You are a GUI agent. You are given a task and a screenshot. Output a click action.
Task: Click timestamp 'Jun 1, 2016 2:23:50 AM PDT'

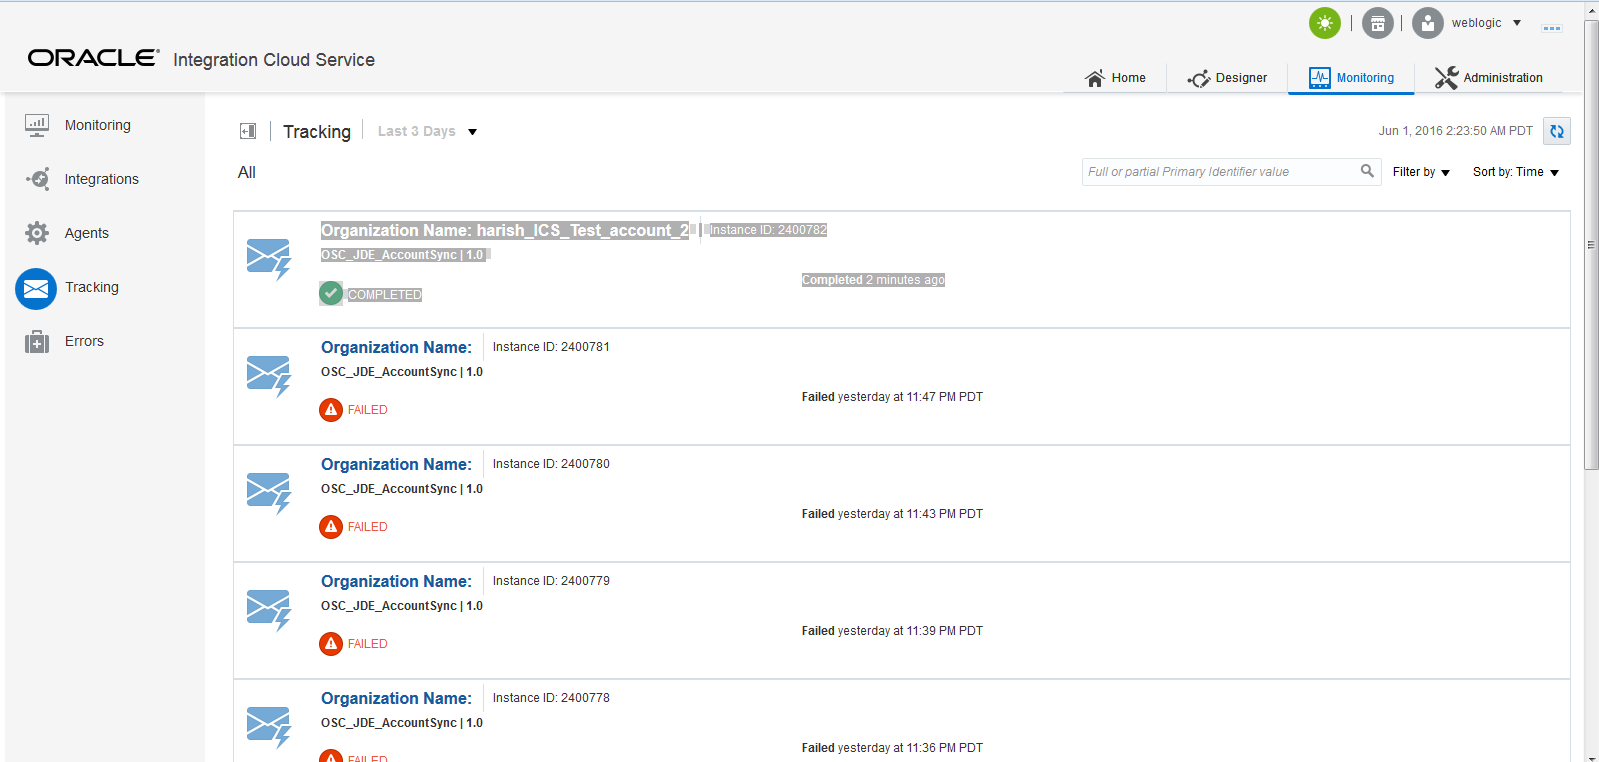coord(1455,131)
